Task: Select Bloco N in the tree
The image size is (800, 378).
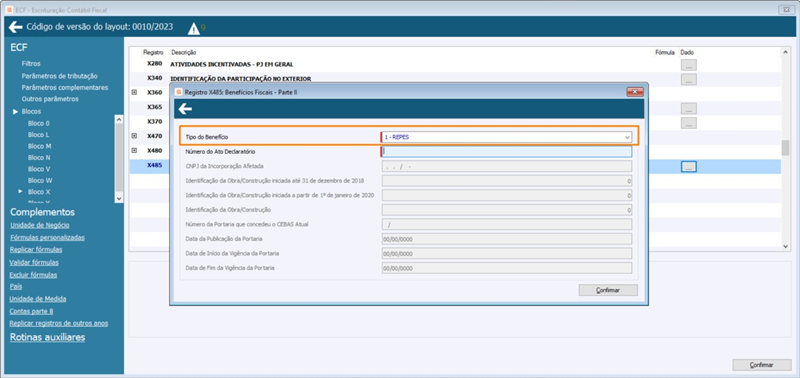Action: click(x=39, y=158)
